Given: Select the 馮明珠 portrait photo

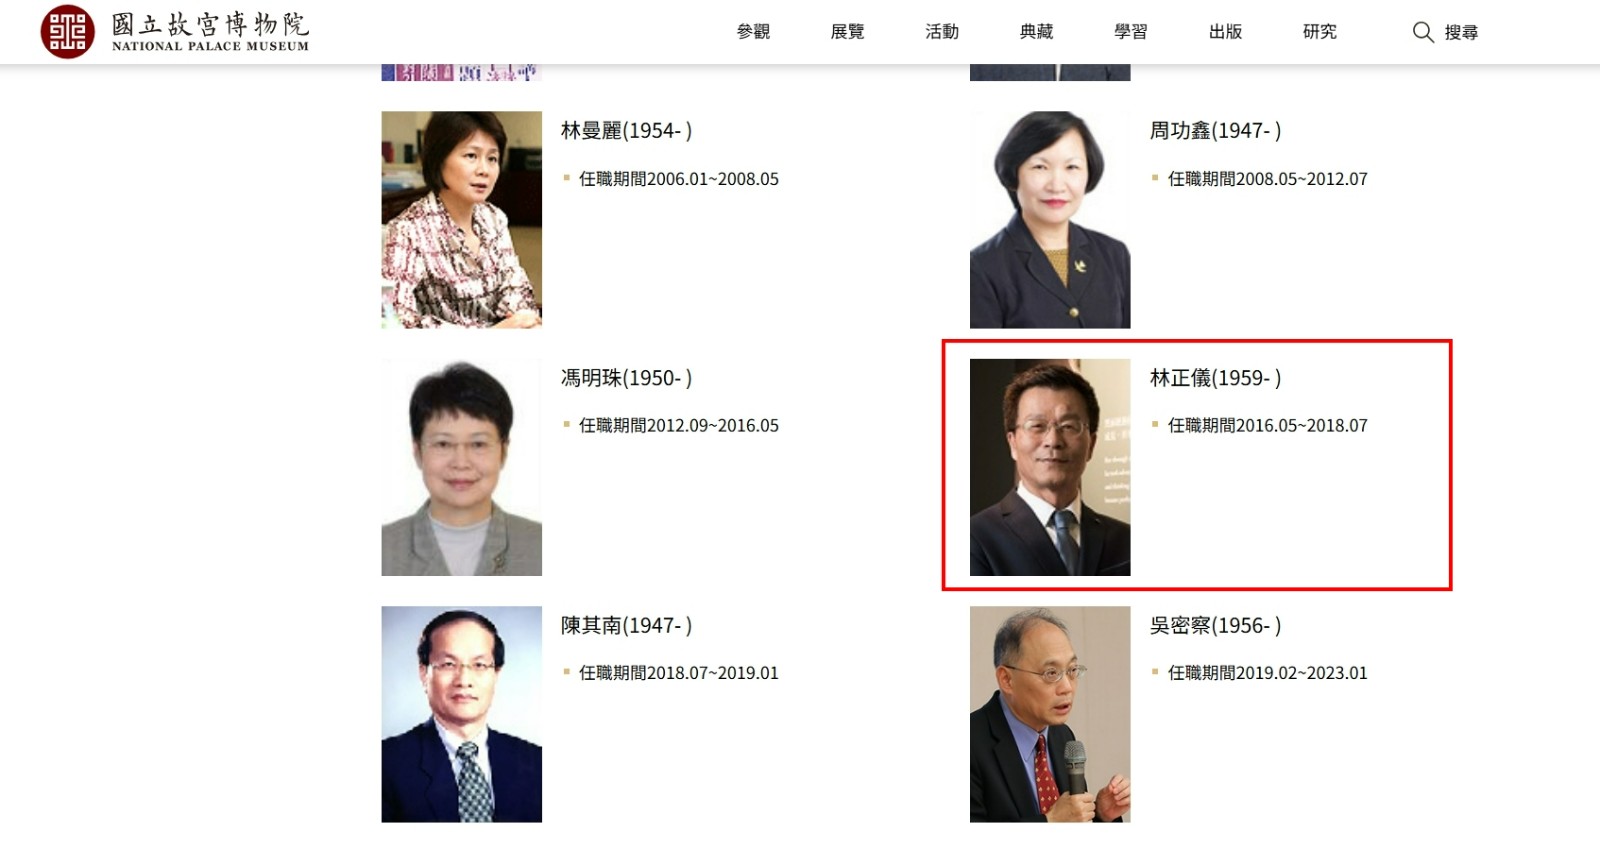Looking at the screenshot, I should 461,467.
